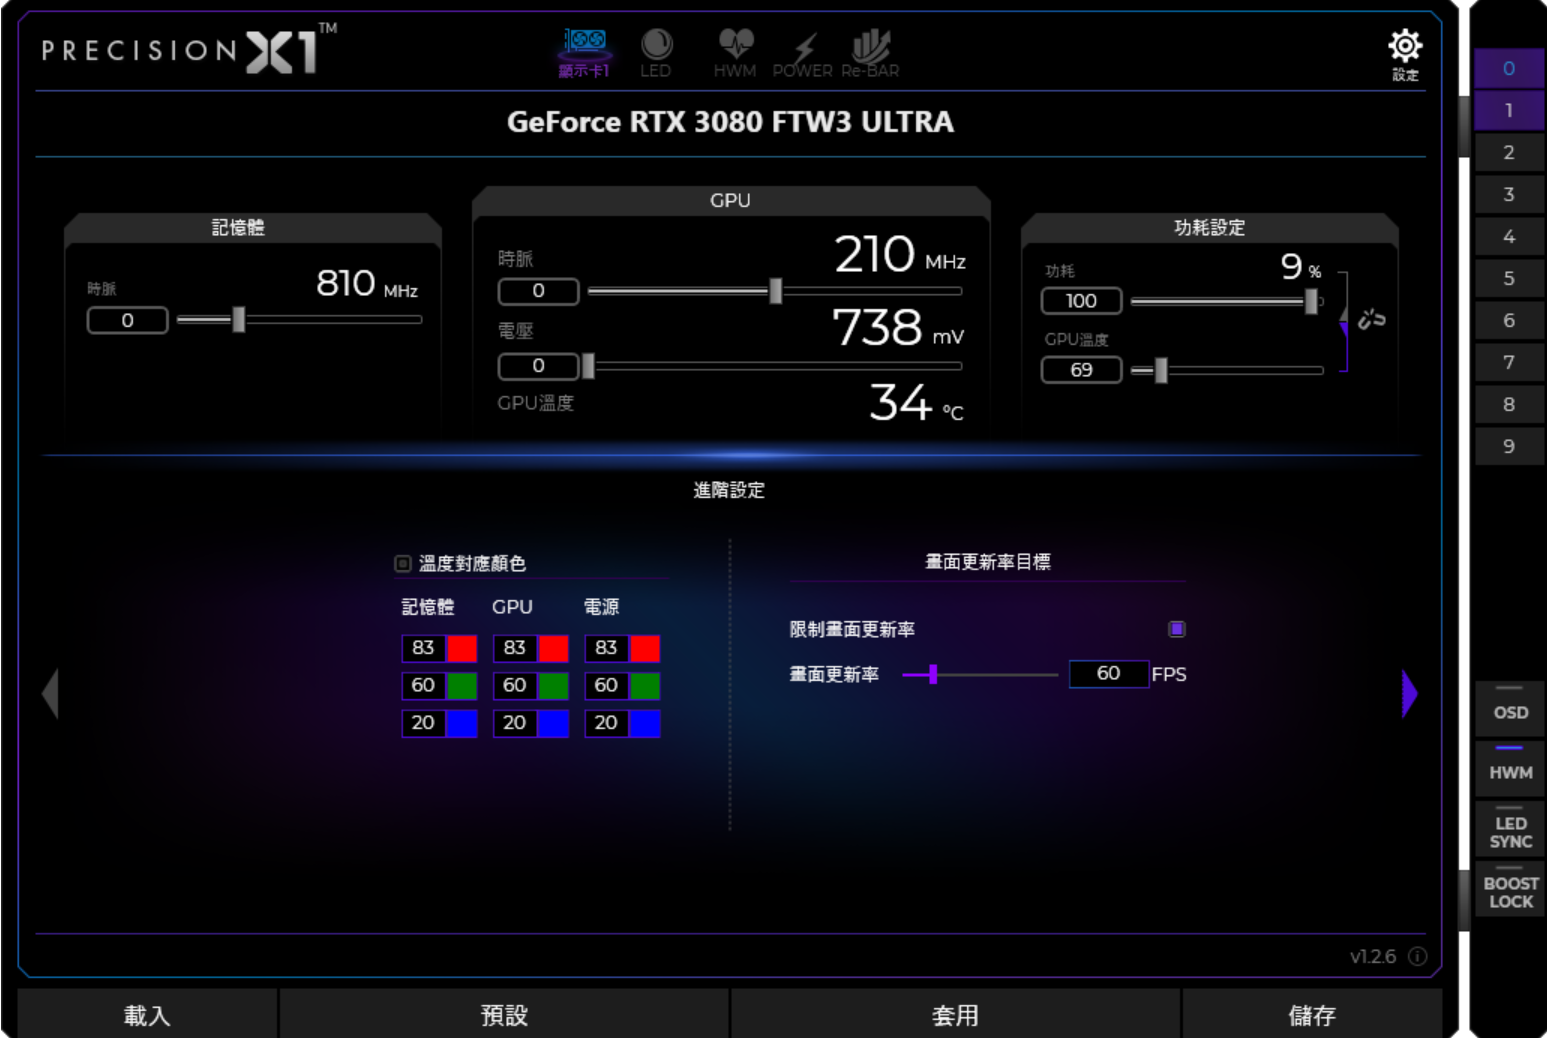The width and height of the screenshot is (1547, 1038).
Task: Click memory column 83 temperature field
Action: click(x=424, y=648)
